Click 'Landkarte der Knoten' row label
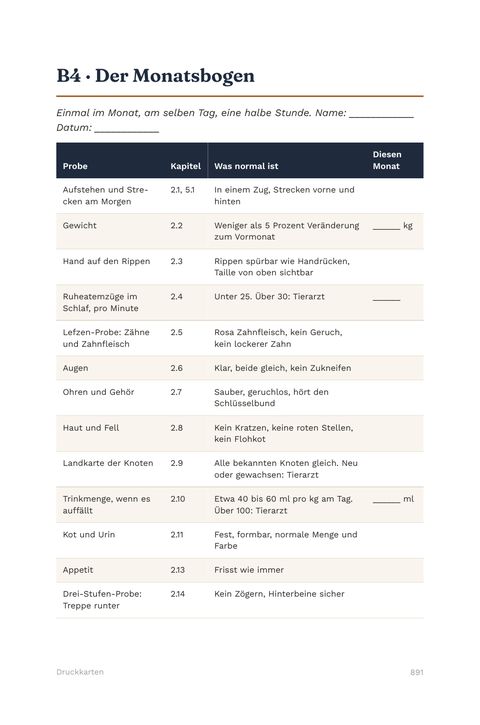Image resolution: width=480 pixels, height=725 pixels. coord(108,463)
